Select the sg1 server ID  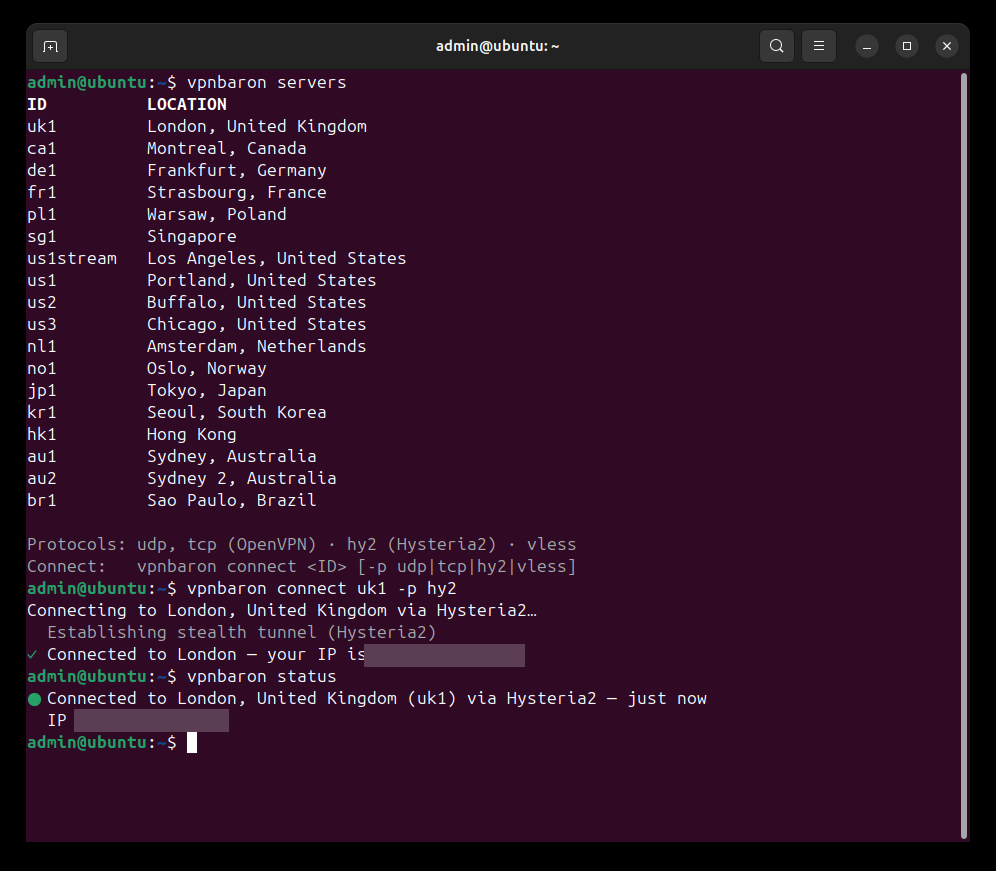[x=42, y=236]
